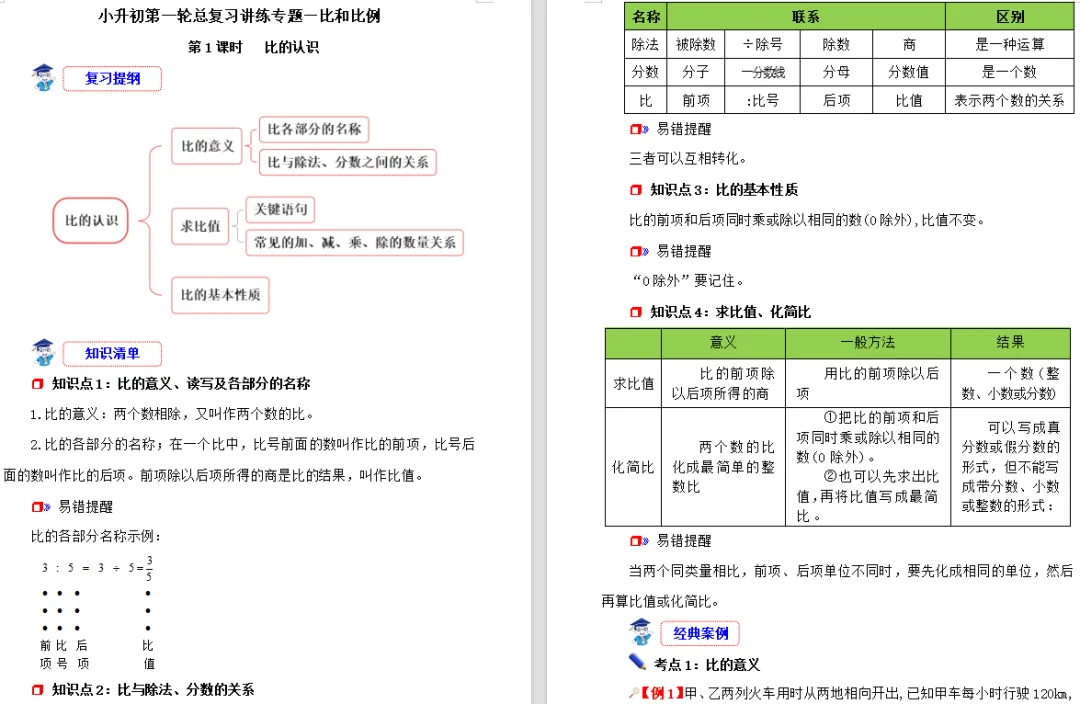
Task: Click the heading 知识点1: 比的意义、读写及各部分的名称
Action: pyautogui.click(x=181, y=384)
